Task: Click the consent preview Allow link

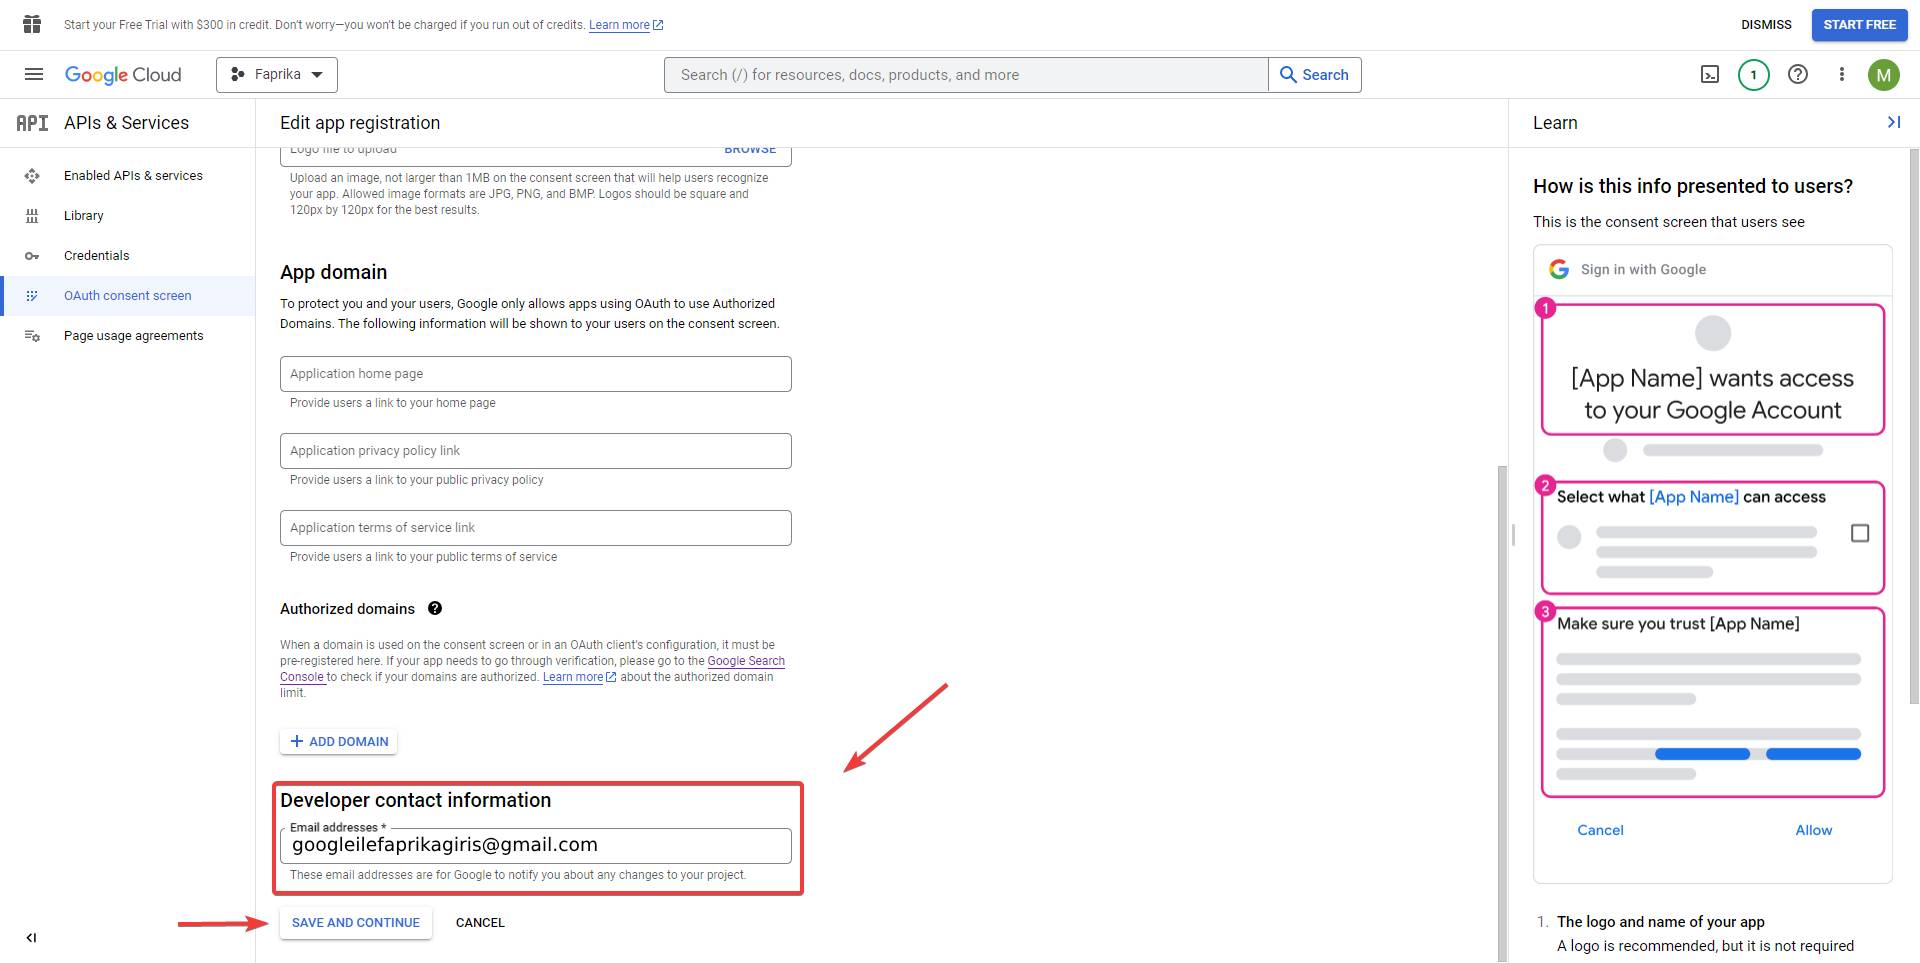Action: [x=1813, y=830]
